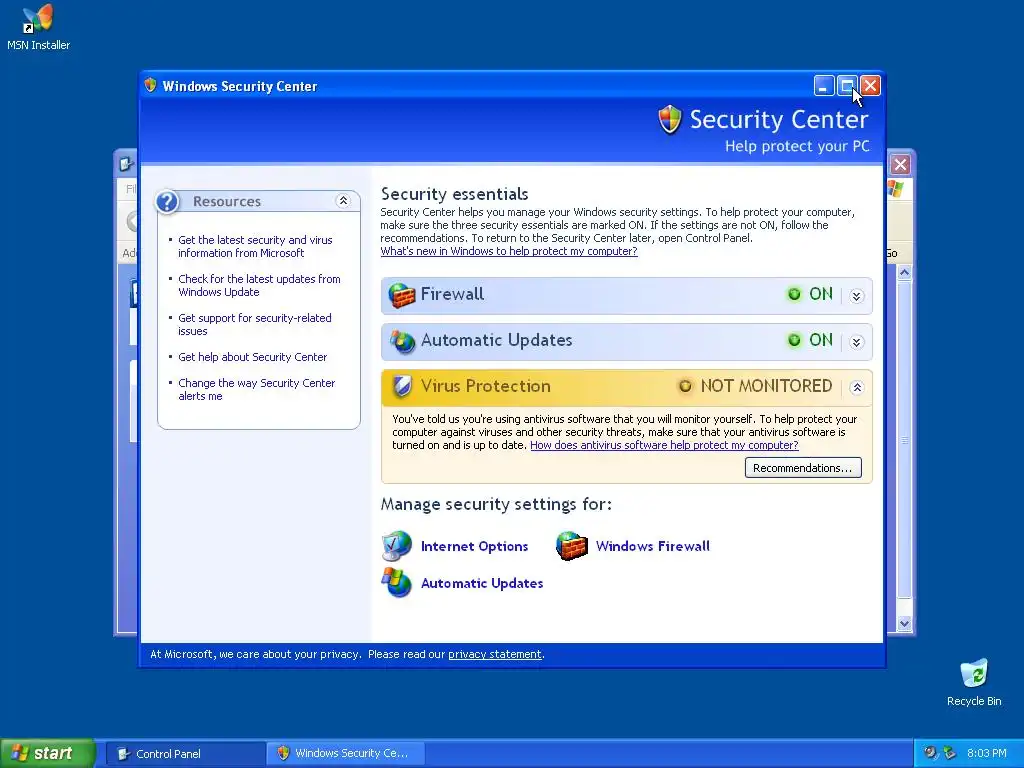Click the Security essentials heading
This screenshot has width=1024, height=768.
(455, 194)
